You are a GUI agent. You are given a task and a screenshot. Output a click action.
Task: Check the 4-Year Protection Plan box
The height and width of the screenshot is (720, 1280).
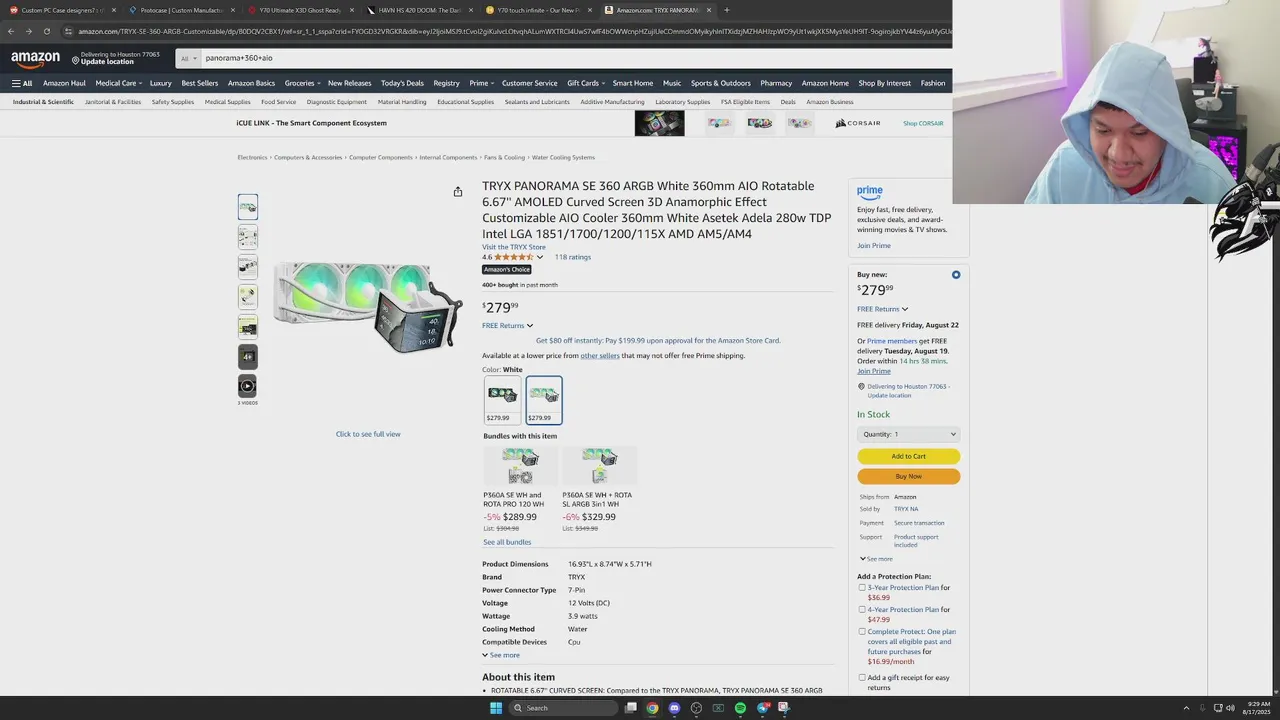pos(862,610)
